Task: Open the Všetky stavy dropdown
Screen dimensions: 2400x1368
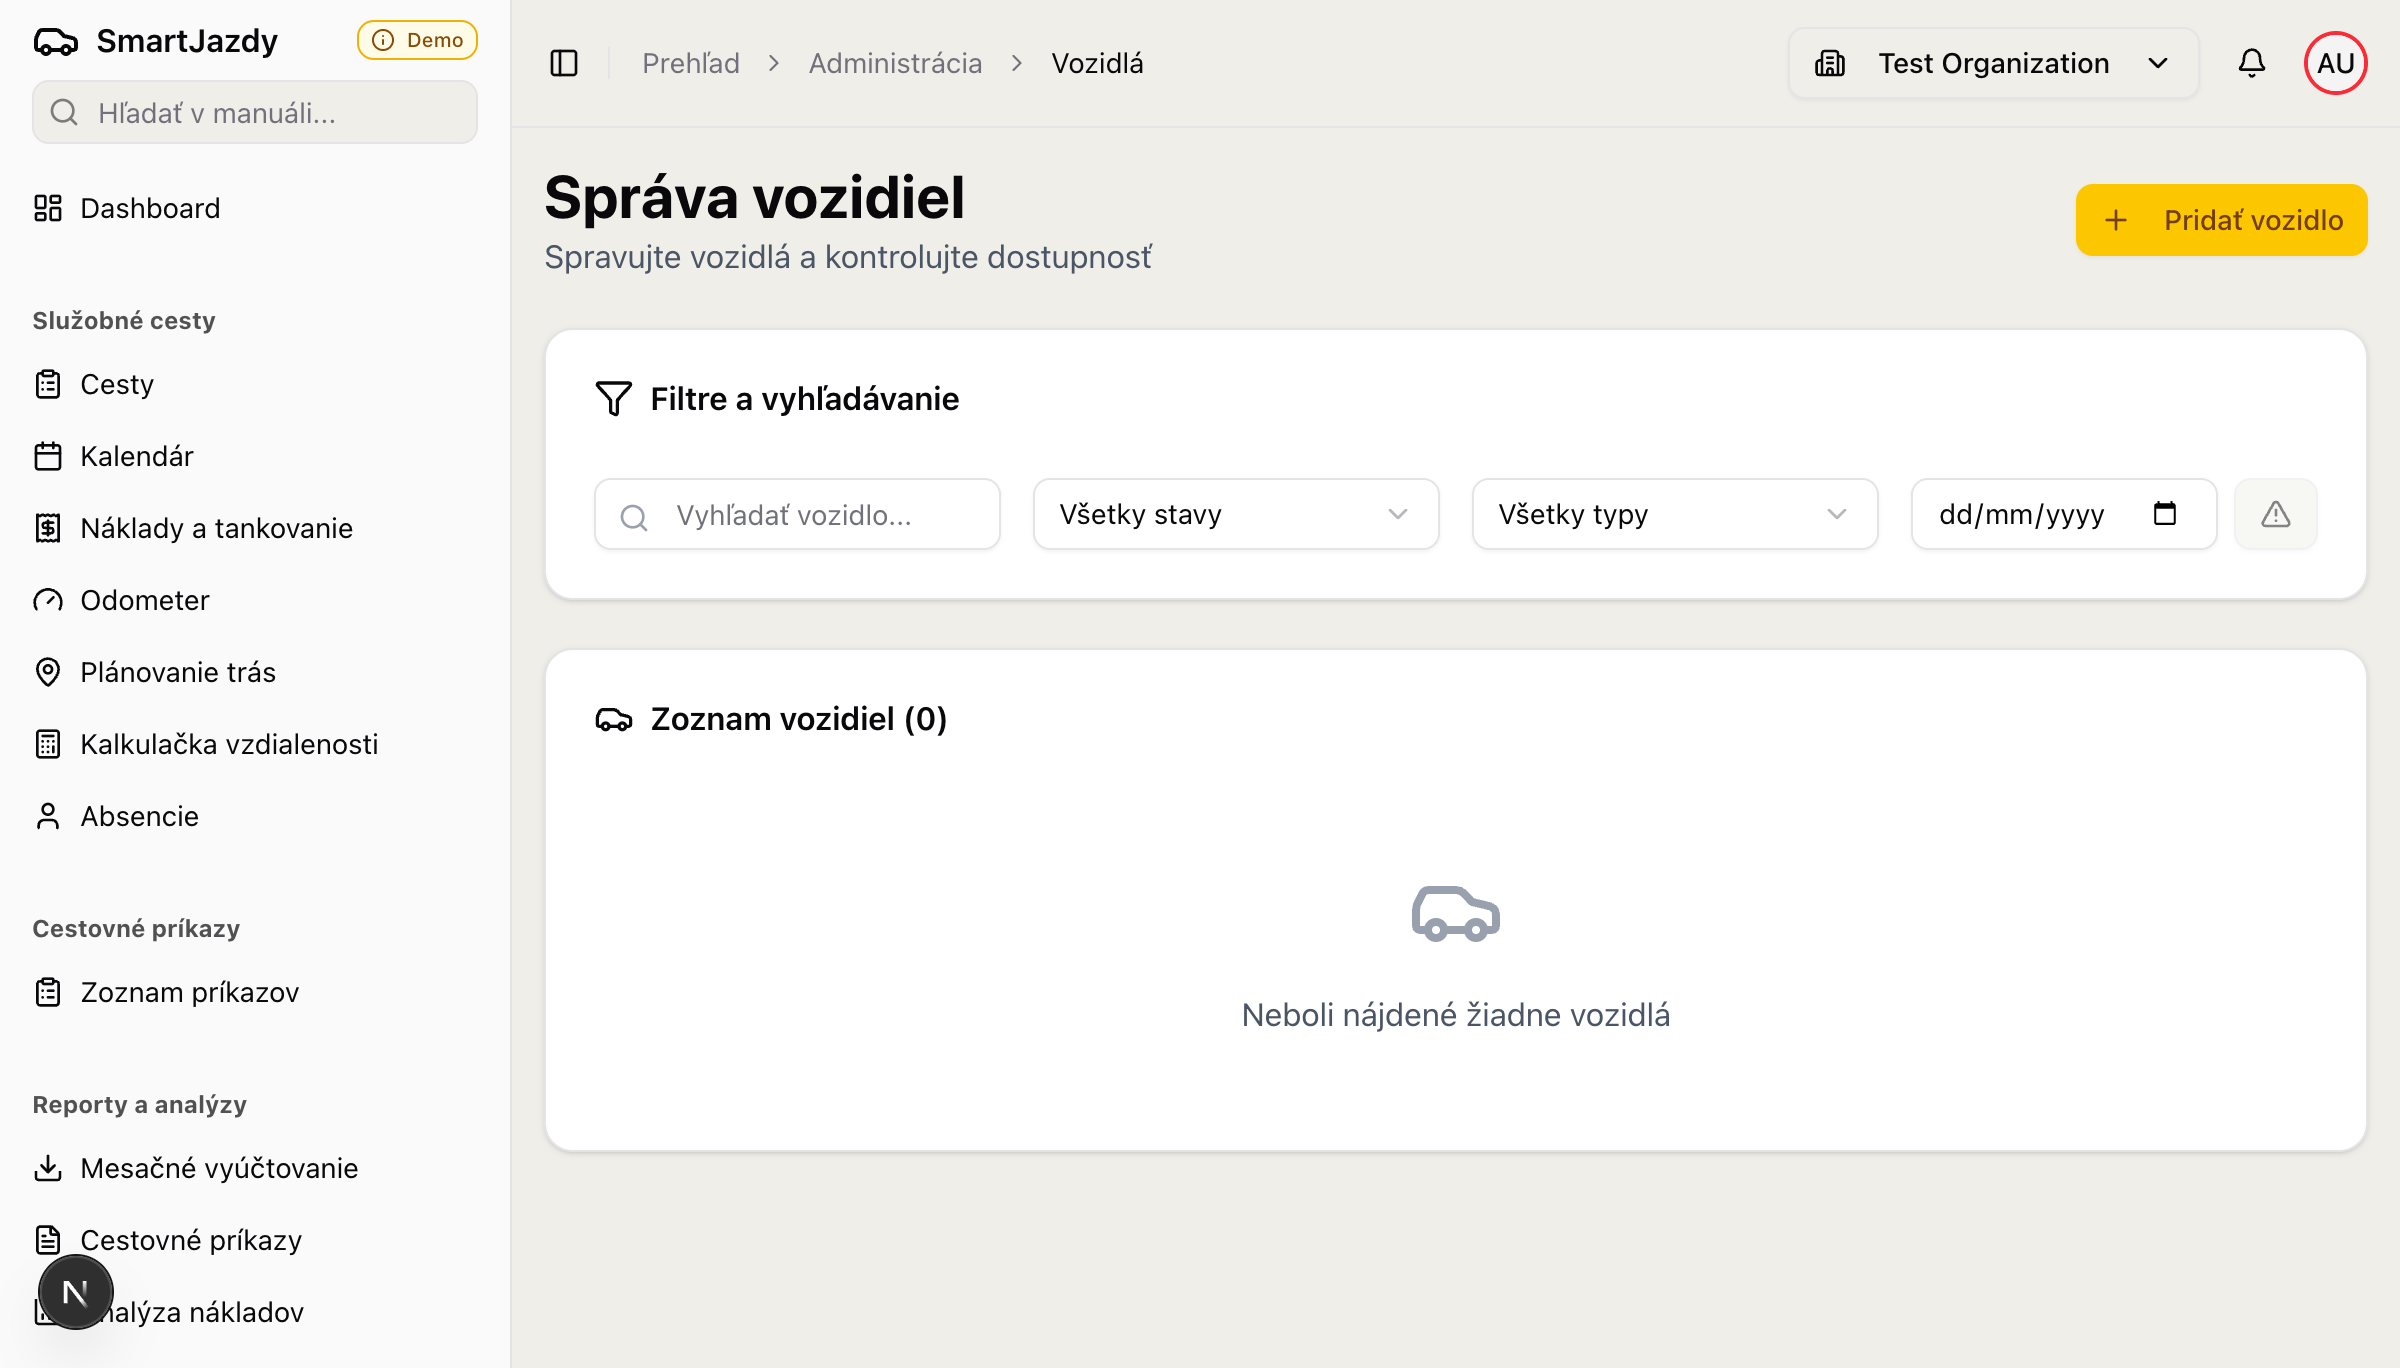Action: pos(1235,514)
